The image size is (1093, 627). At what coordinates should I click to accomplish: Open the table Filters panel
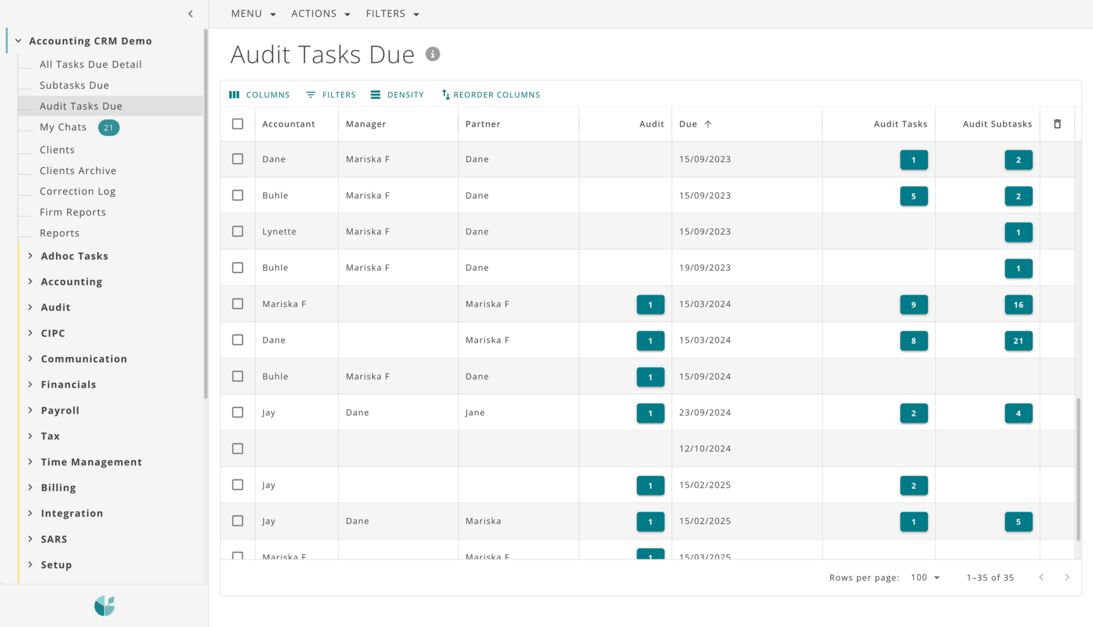[x=331, y=95]
